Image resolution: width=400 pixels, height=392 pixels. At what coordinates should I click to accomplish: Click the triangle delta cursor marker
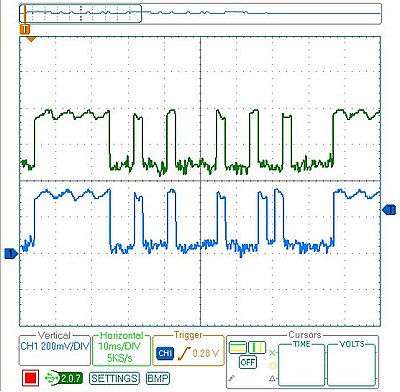(x=272, y=378)
